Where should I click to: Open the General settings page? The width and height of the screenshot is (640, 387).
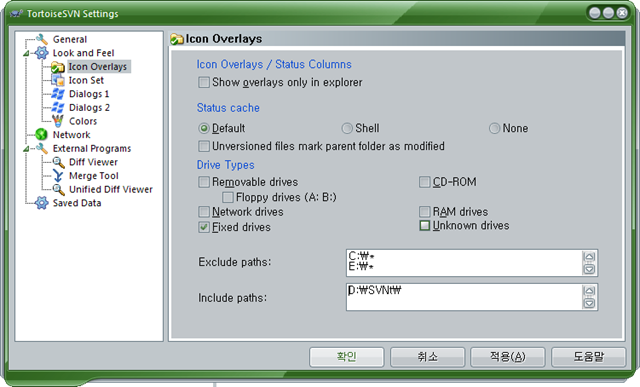pyautogui.click(x=70, y=39)
